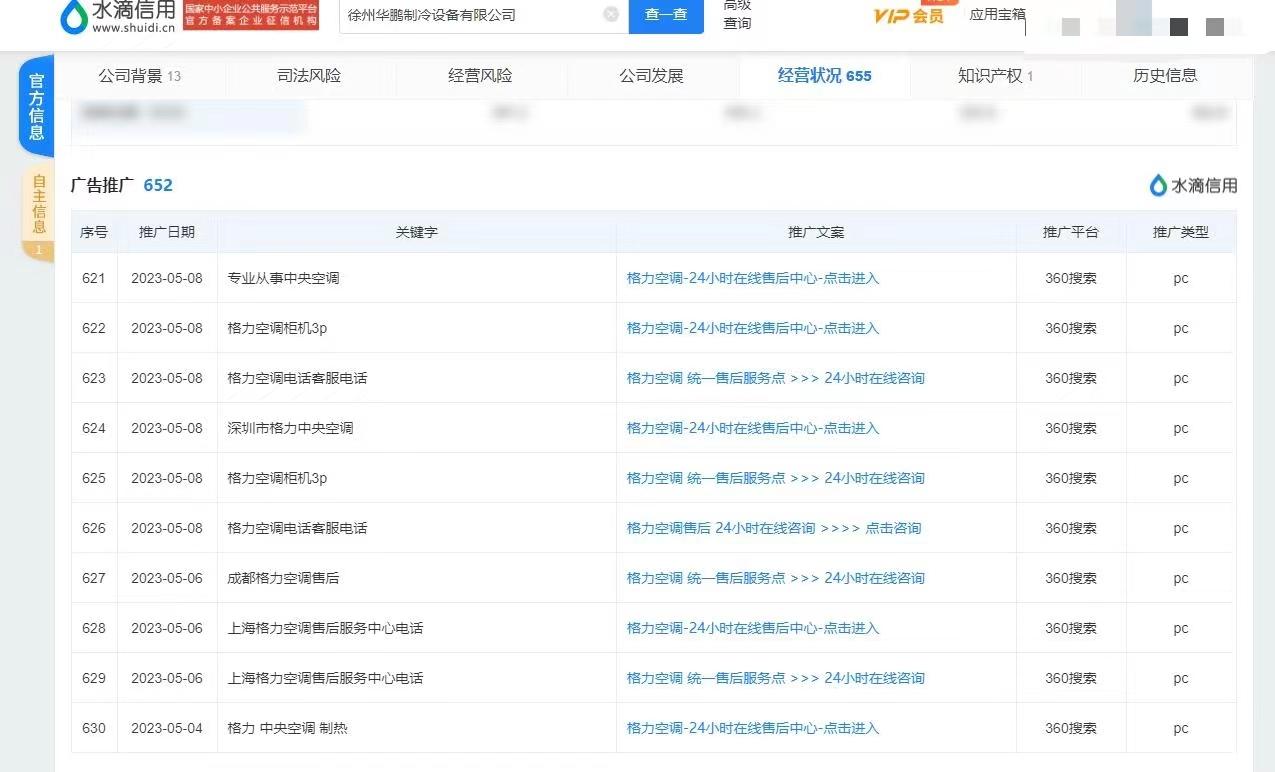Select the 官方信息 side tab
The image size is (1275, 772).
pyautogui.click(x=37, y=106)
